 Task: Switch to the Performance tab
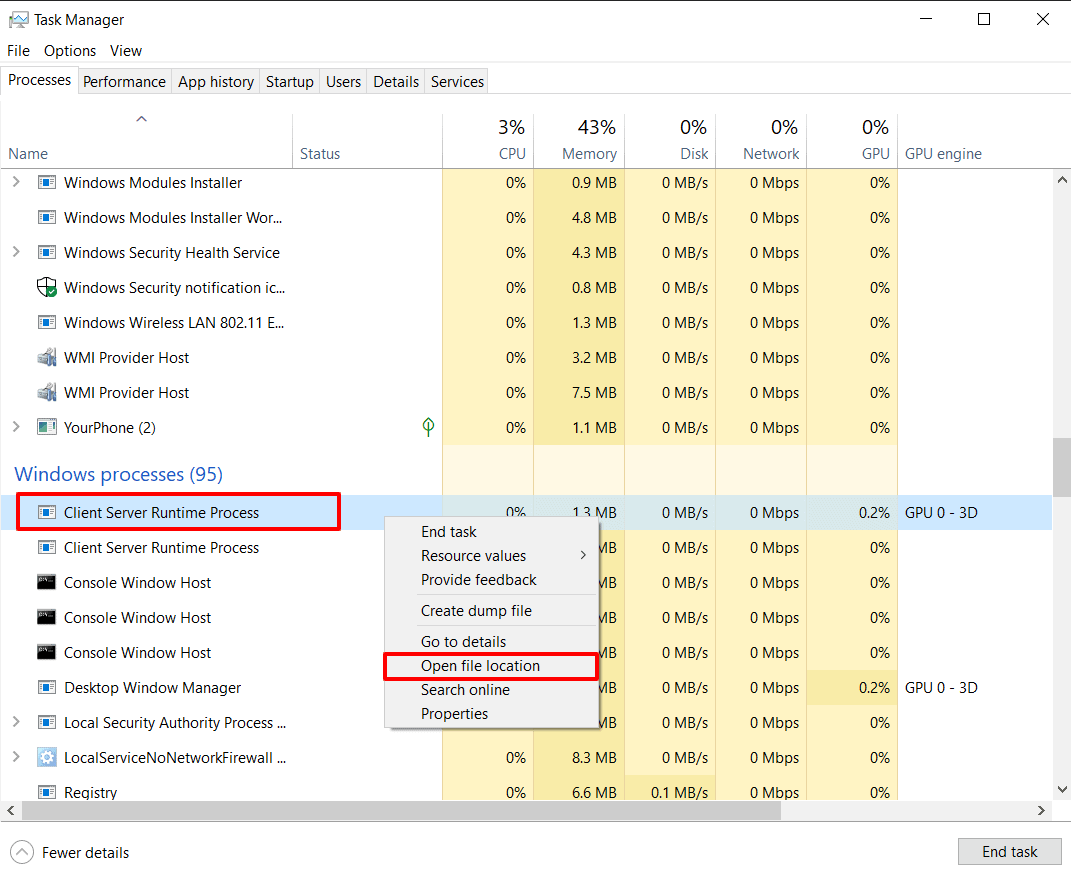[x=124, y=81]
